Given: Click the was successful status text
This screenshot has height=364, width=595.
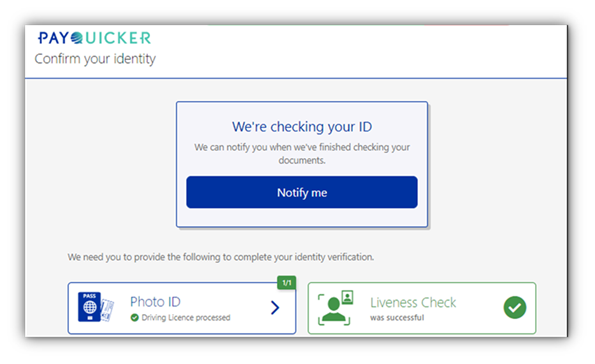Looking at the screenshot, I should coord(397,318).
